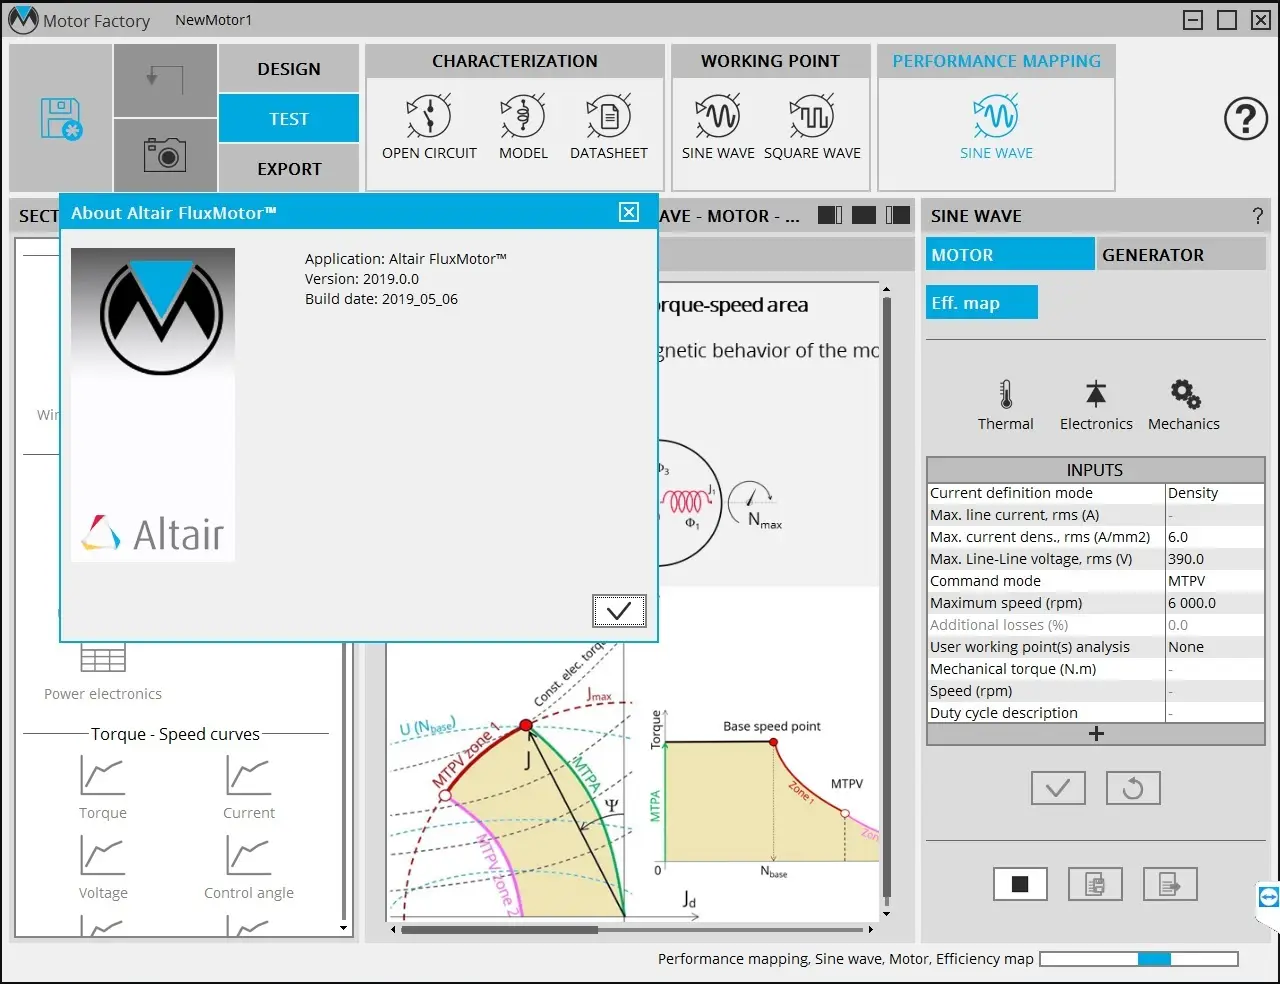Click the Mechanical torque (N.m) row
Image resolution: width=1280 pixels, height=984 pixels.
click(x=1096, y=669)
